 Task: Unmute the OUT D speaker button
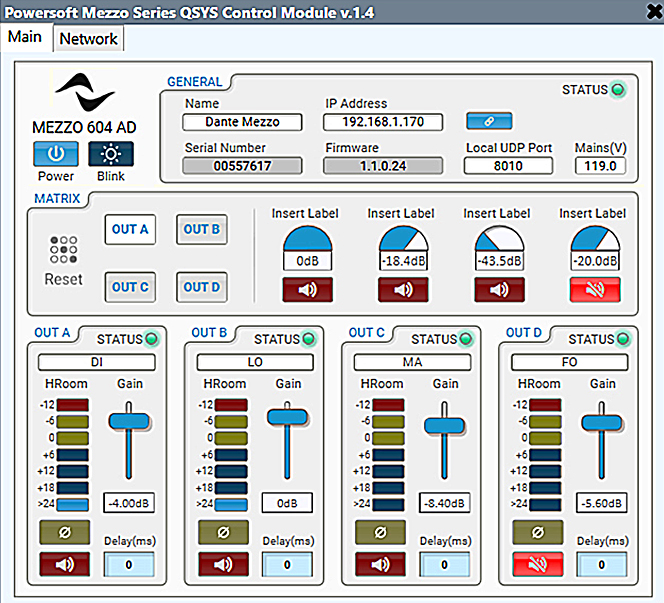tap(538, 564)
